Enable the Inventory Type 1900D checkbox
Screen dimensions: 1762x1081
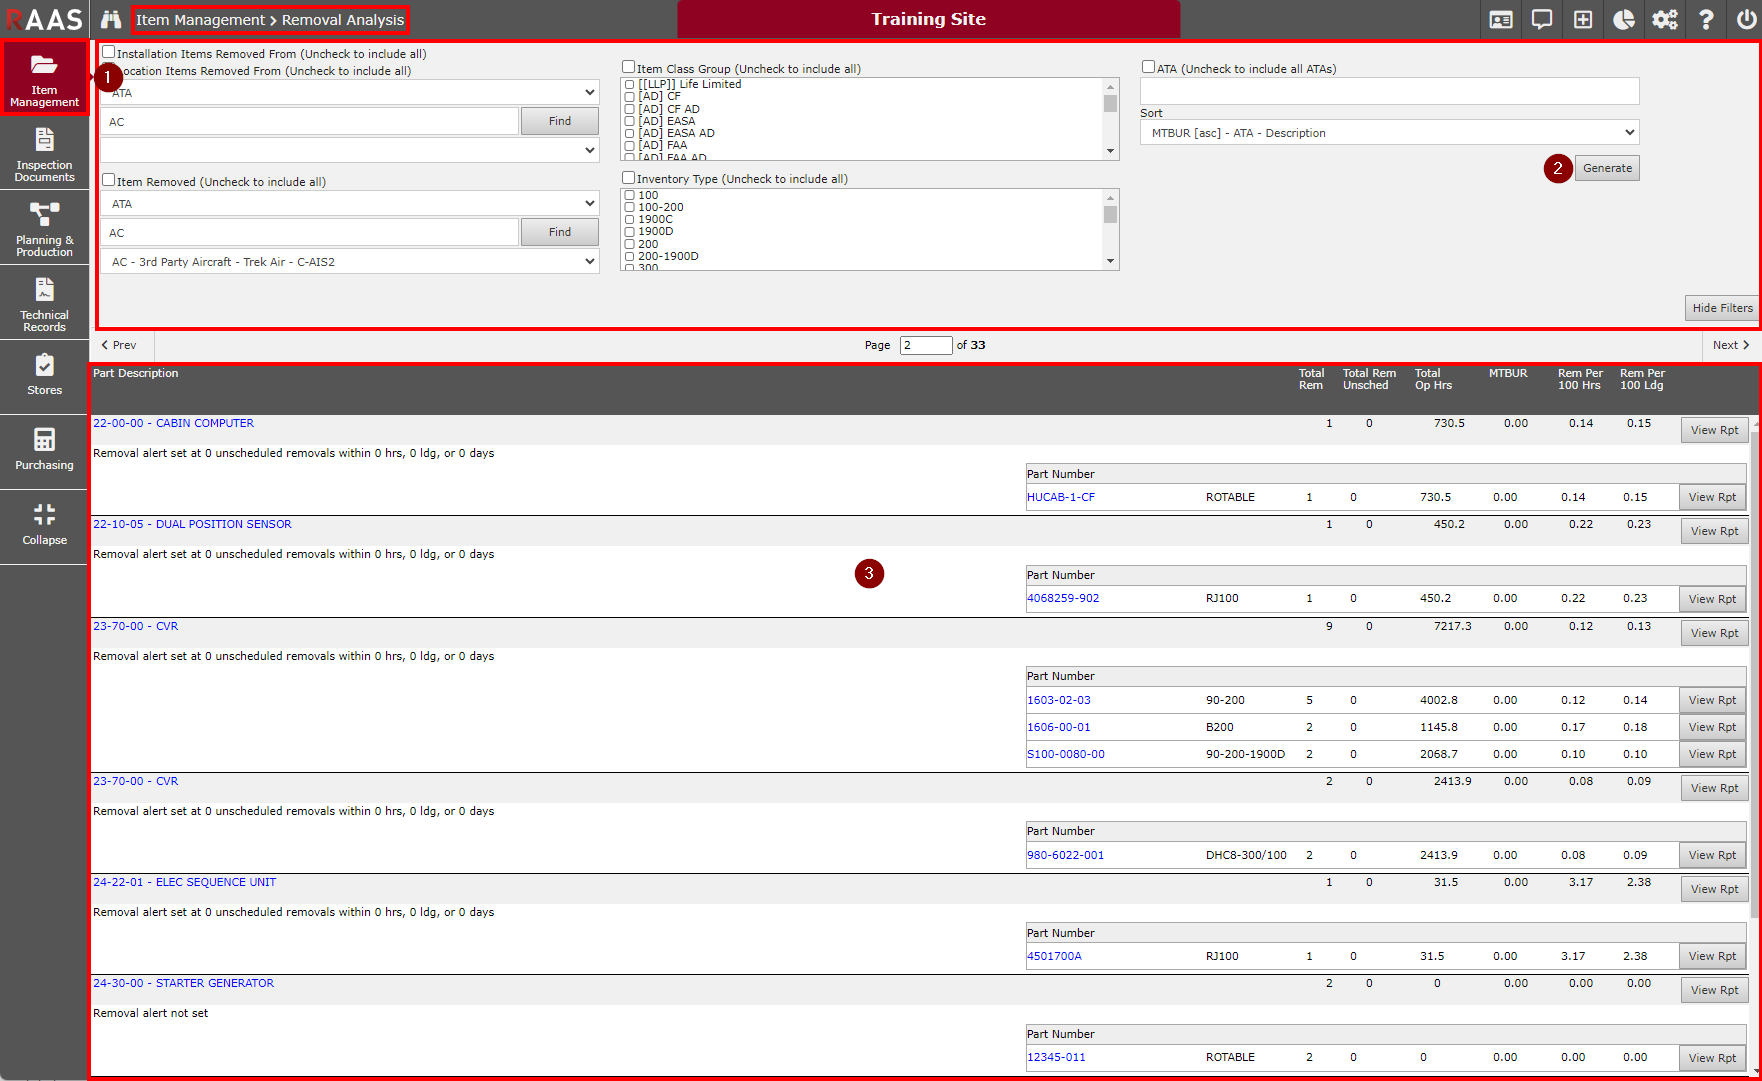[630, 232]
